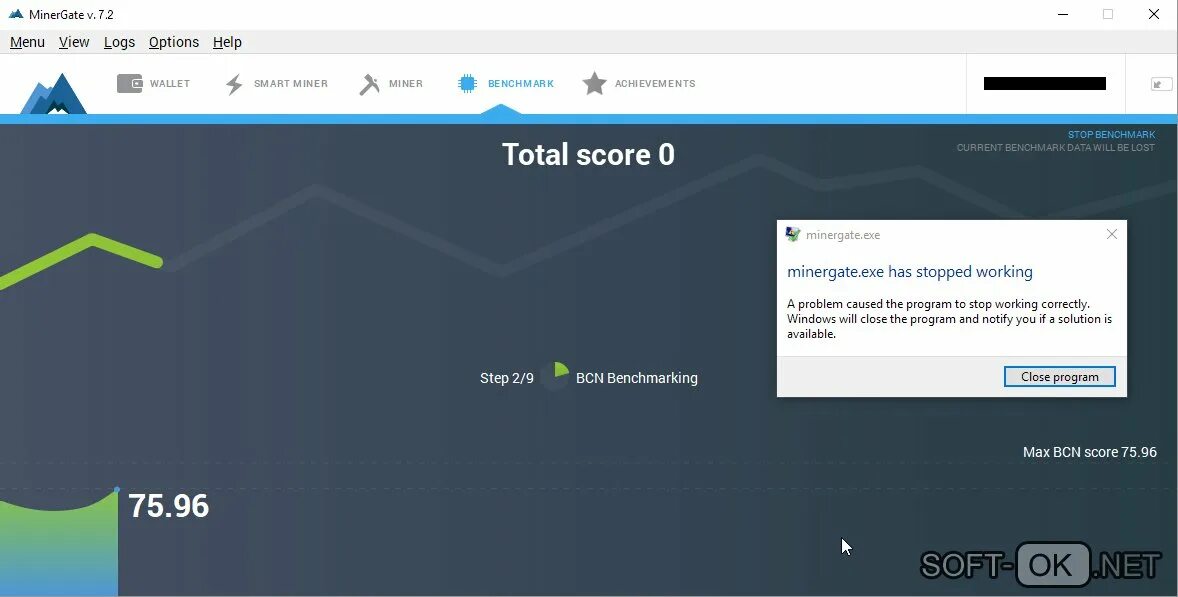
Task: Click the green BCN score bar graph
Action: [x=59, y=542]
